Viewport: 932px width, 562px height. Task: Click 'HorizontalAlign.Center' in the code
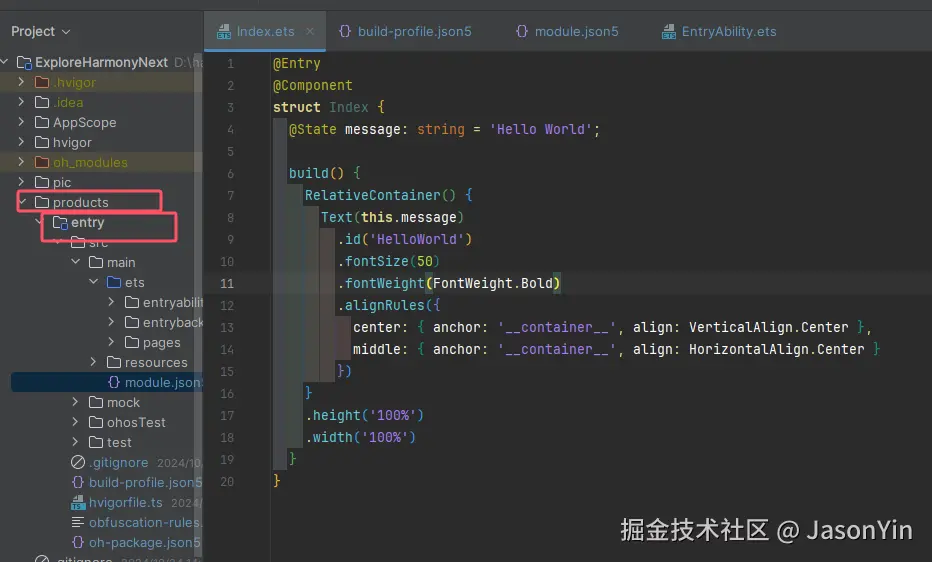[776, 349]
